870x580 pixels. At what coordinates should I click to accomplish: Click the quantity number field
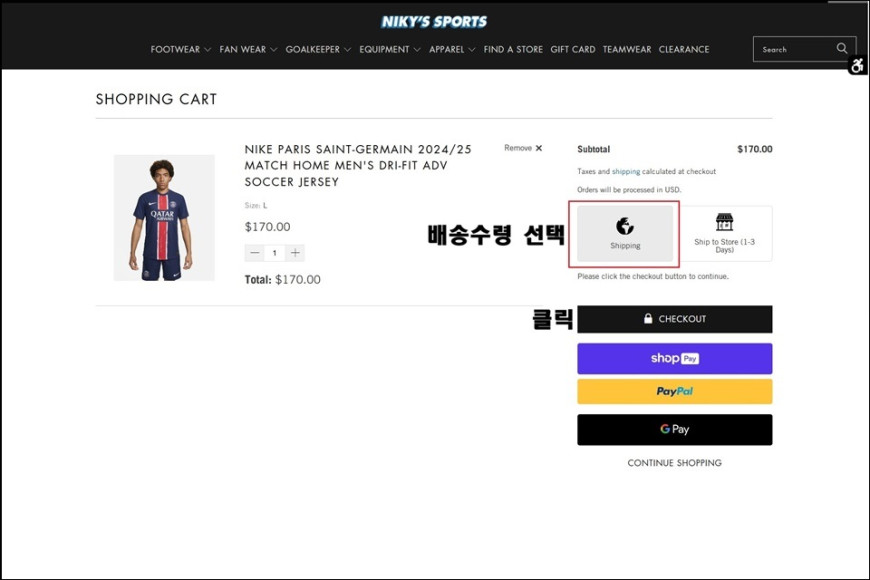(x=275, y=253)
